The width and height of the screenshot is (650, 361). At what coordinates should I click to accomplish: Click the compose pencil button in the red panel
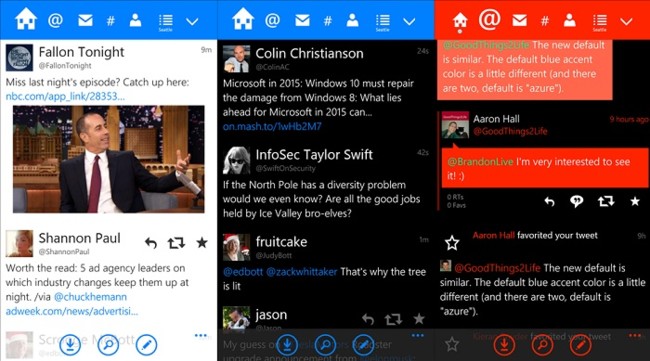(x=580, y=344)
